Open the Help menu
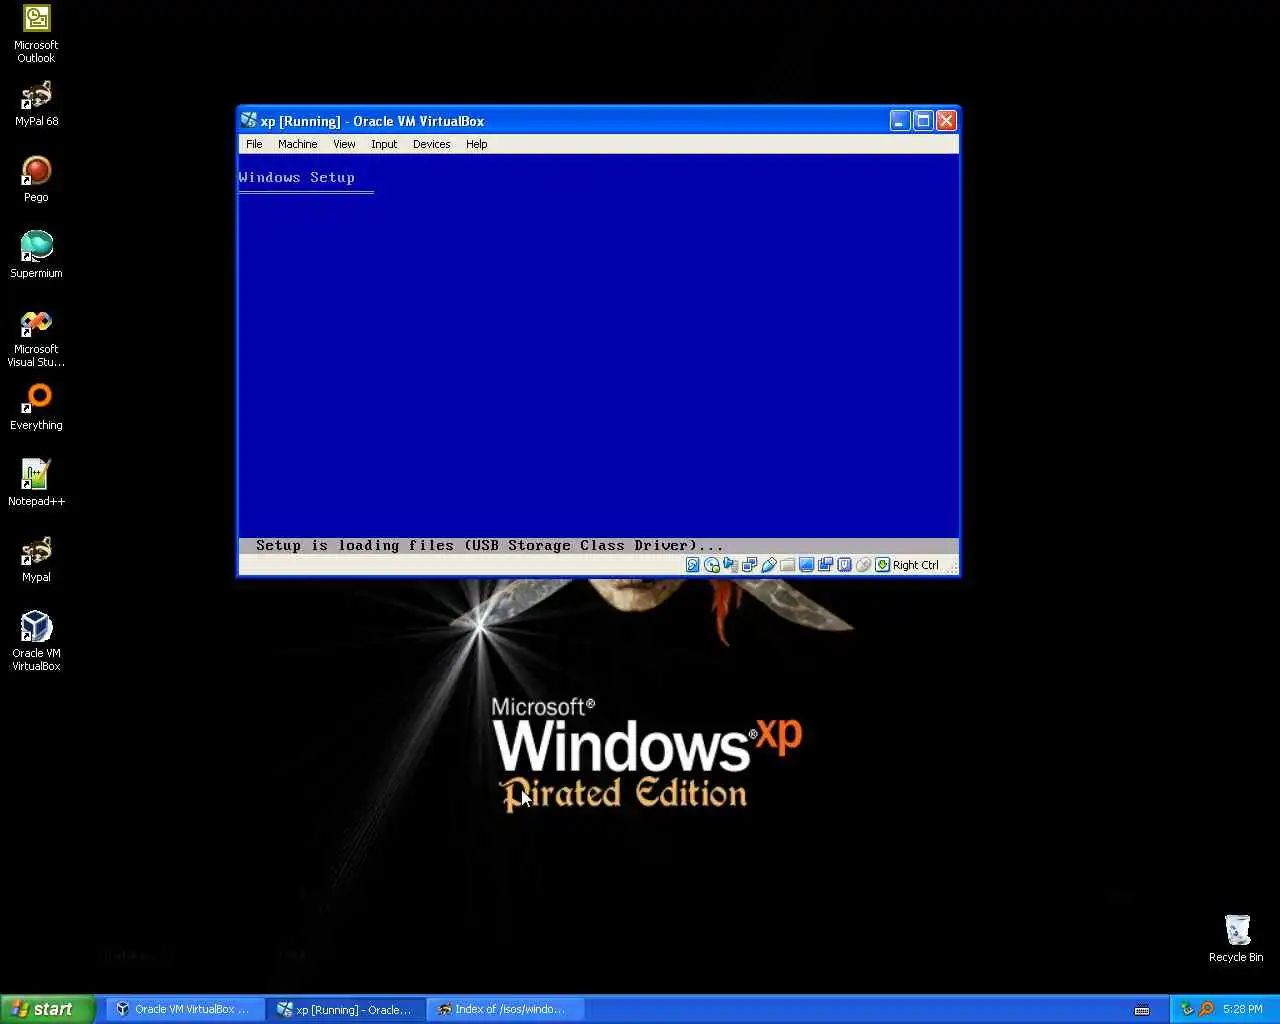 pyautogui.click(x=476, y=144)
